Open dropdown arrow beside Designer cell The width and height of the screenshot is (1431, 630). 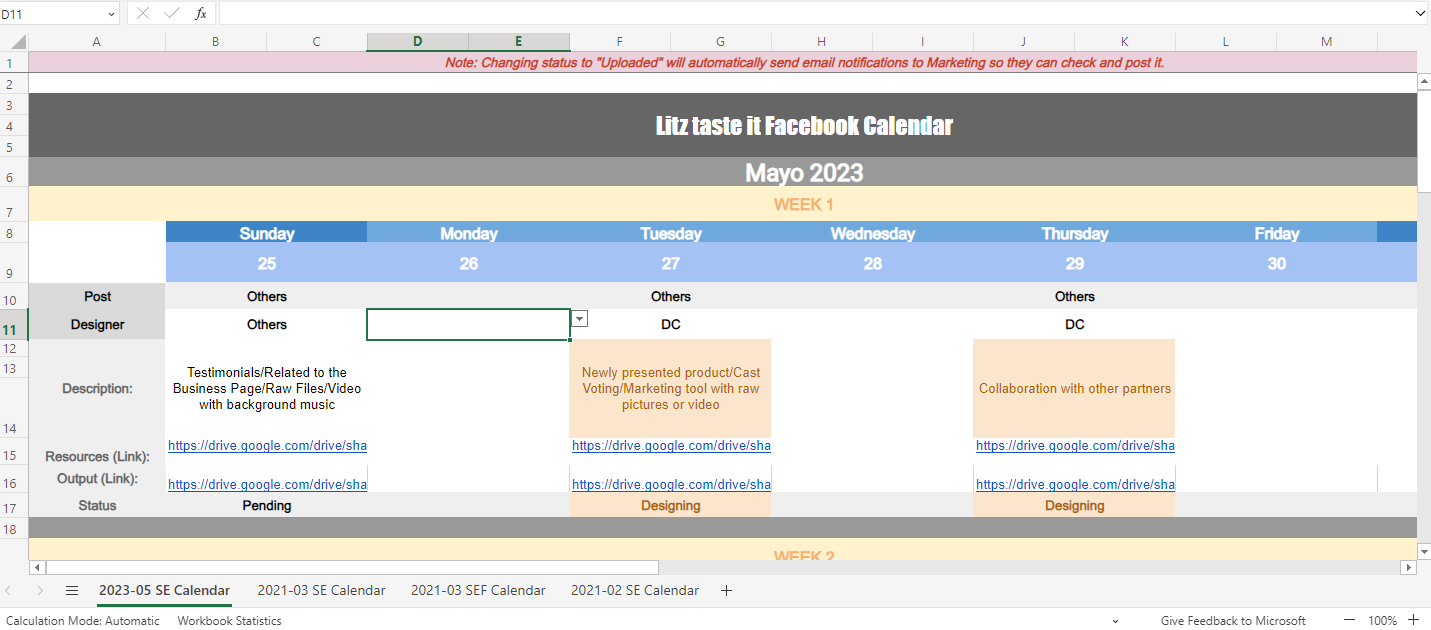tap(579, 318)
